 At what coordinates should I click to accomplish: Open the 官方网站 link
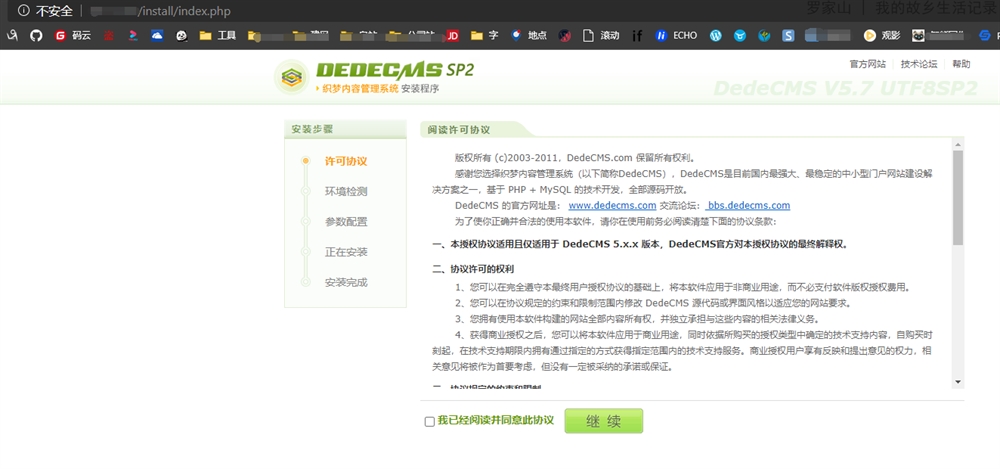tap(867, 64)
